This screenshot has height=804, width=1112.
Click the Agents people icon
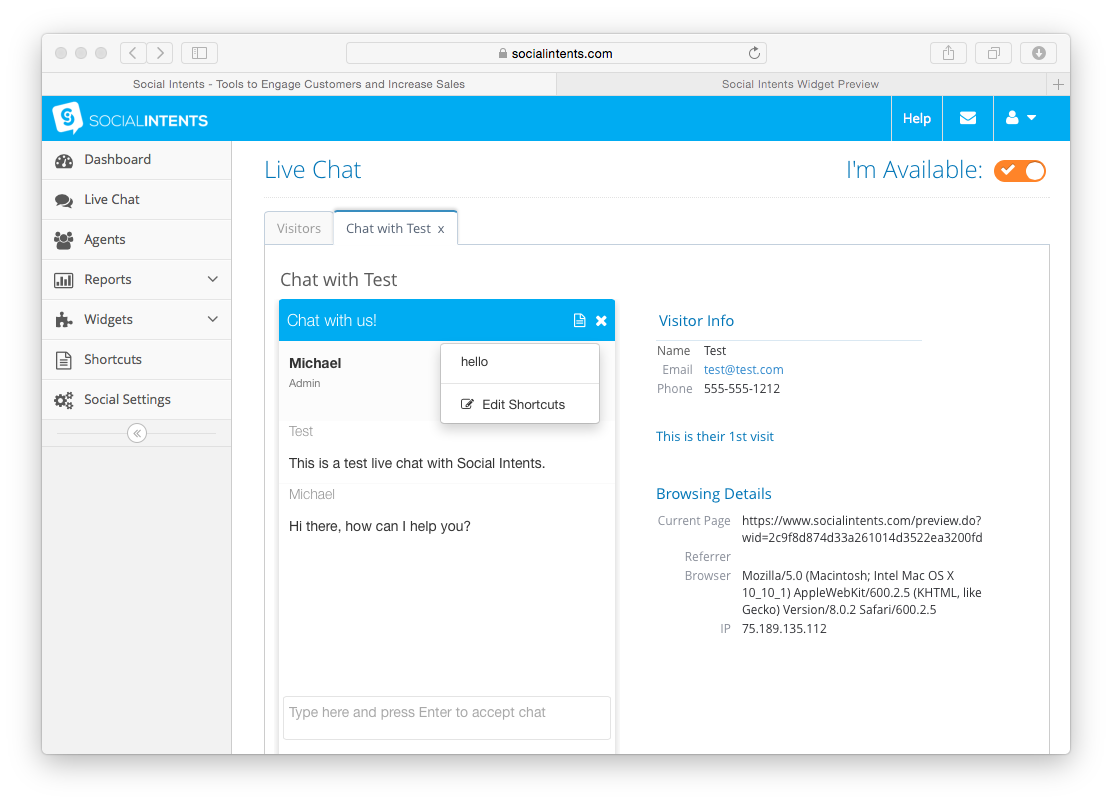point(64,240)
